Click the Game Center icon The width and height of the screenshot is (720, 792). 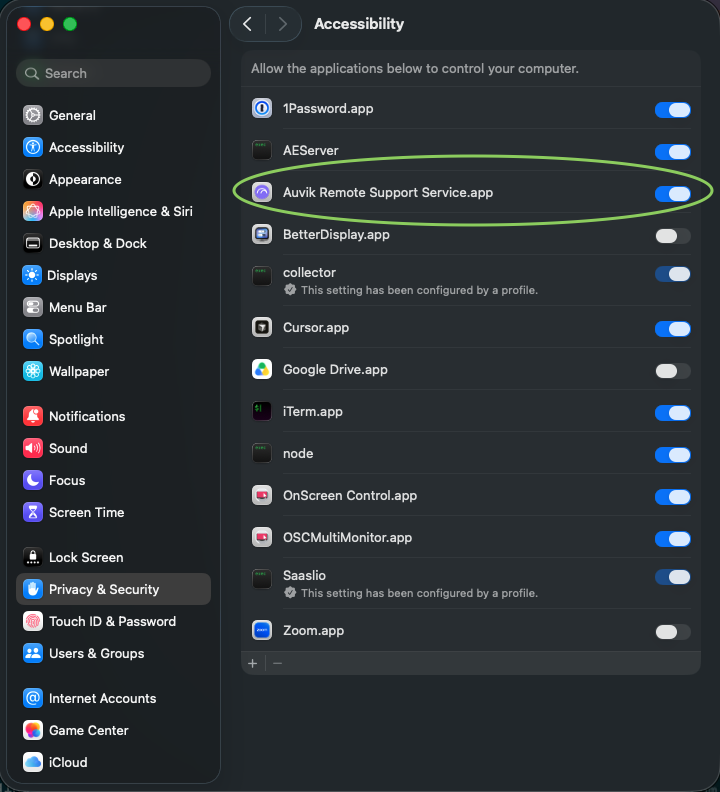click(33, 730)
